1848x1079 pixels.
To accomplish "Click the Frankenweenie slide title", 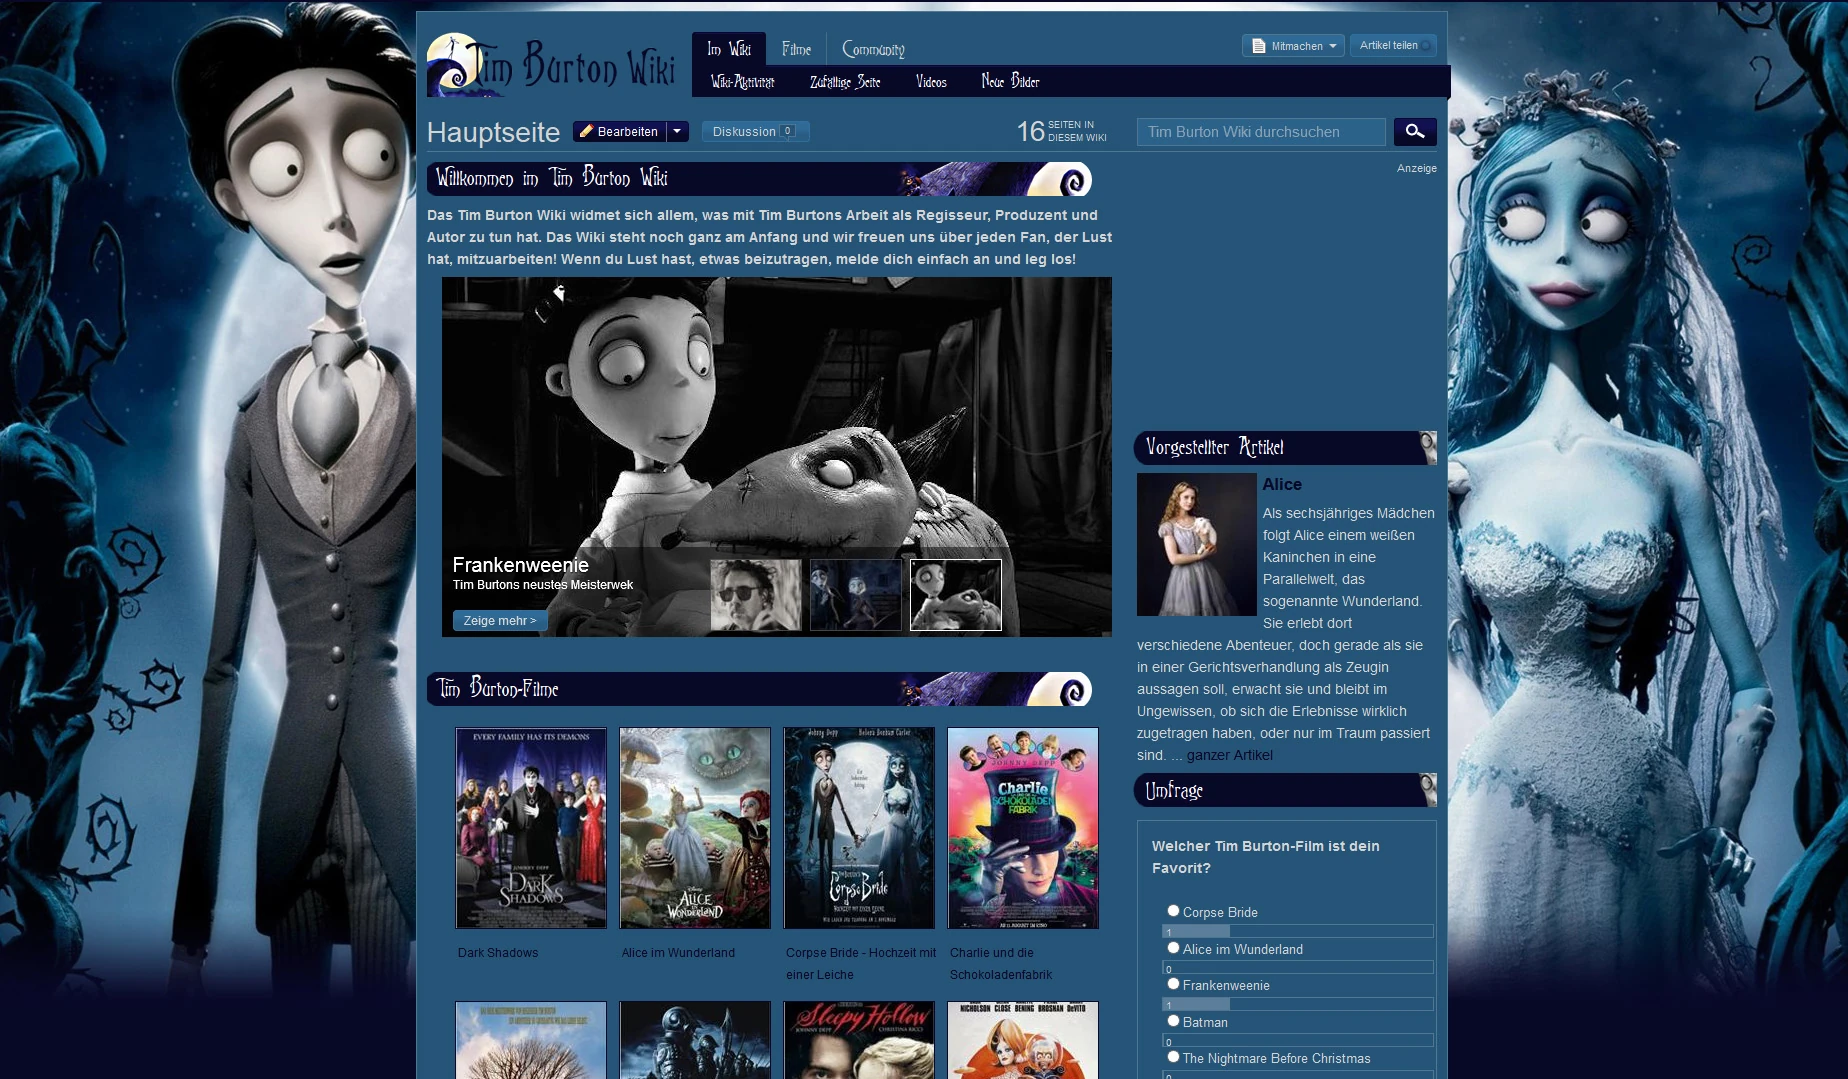I will tap(521, 565).
